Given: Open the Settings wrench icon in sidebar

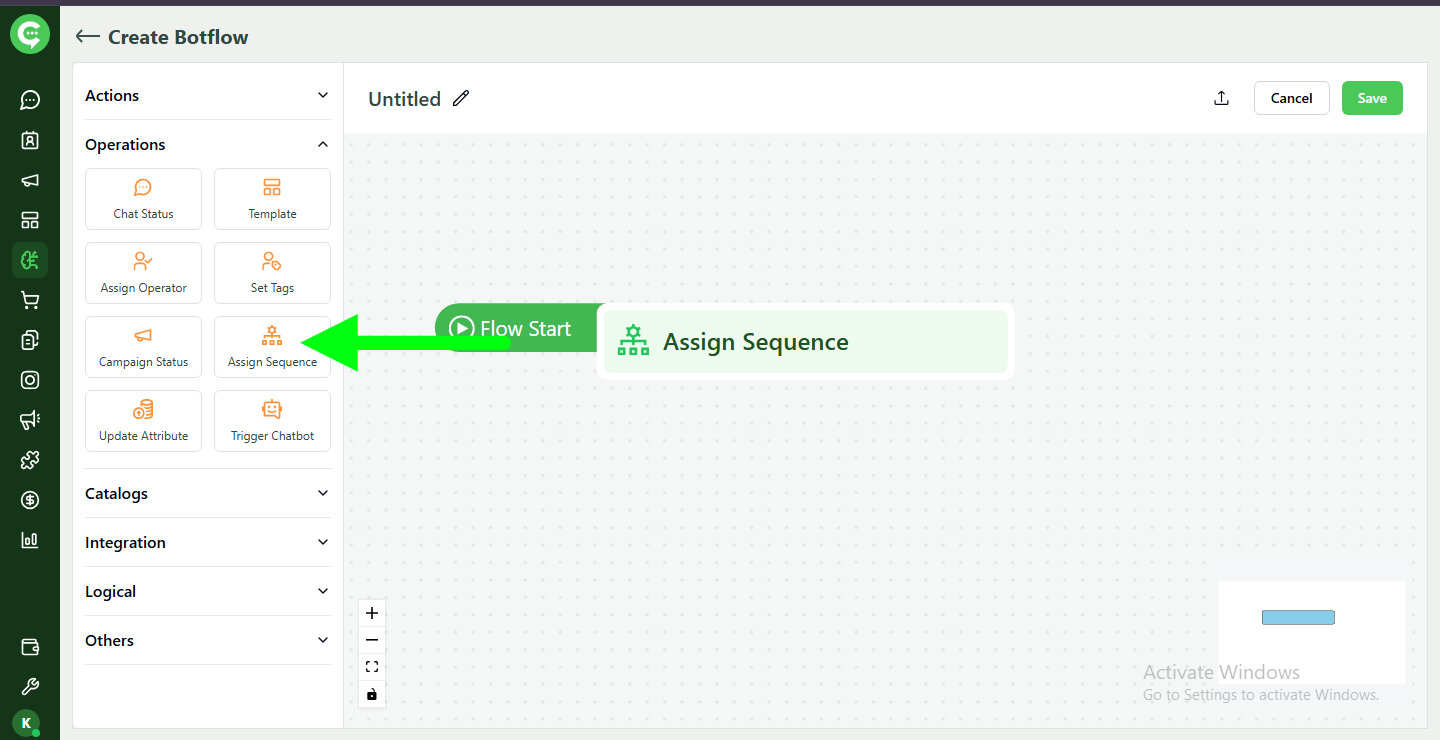Looking at the screenshot, I should pyautogui.click(x=29, y=686).
